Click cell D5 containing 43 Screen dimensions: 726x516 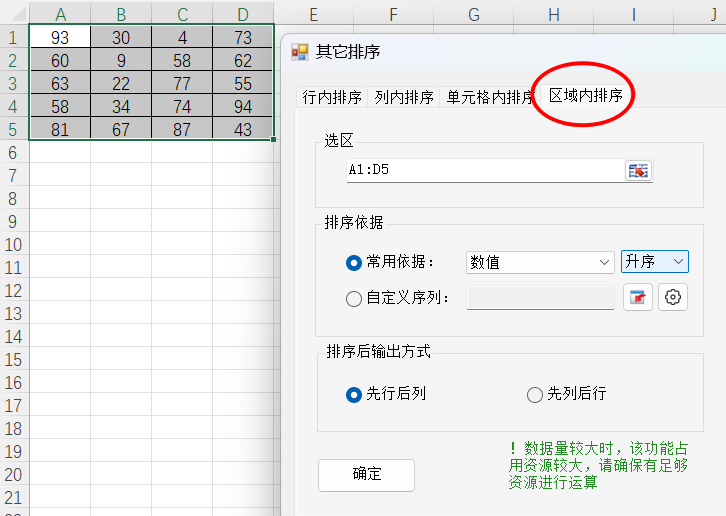click(x=243, y=129)
